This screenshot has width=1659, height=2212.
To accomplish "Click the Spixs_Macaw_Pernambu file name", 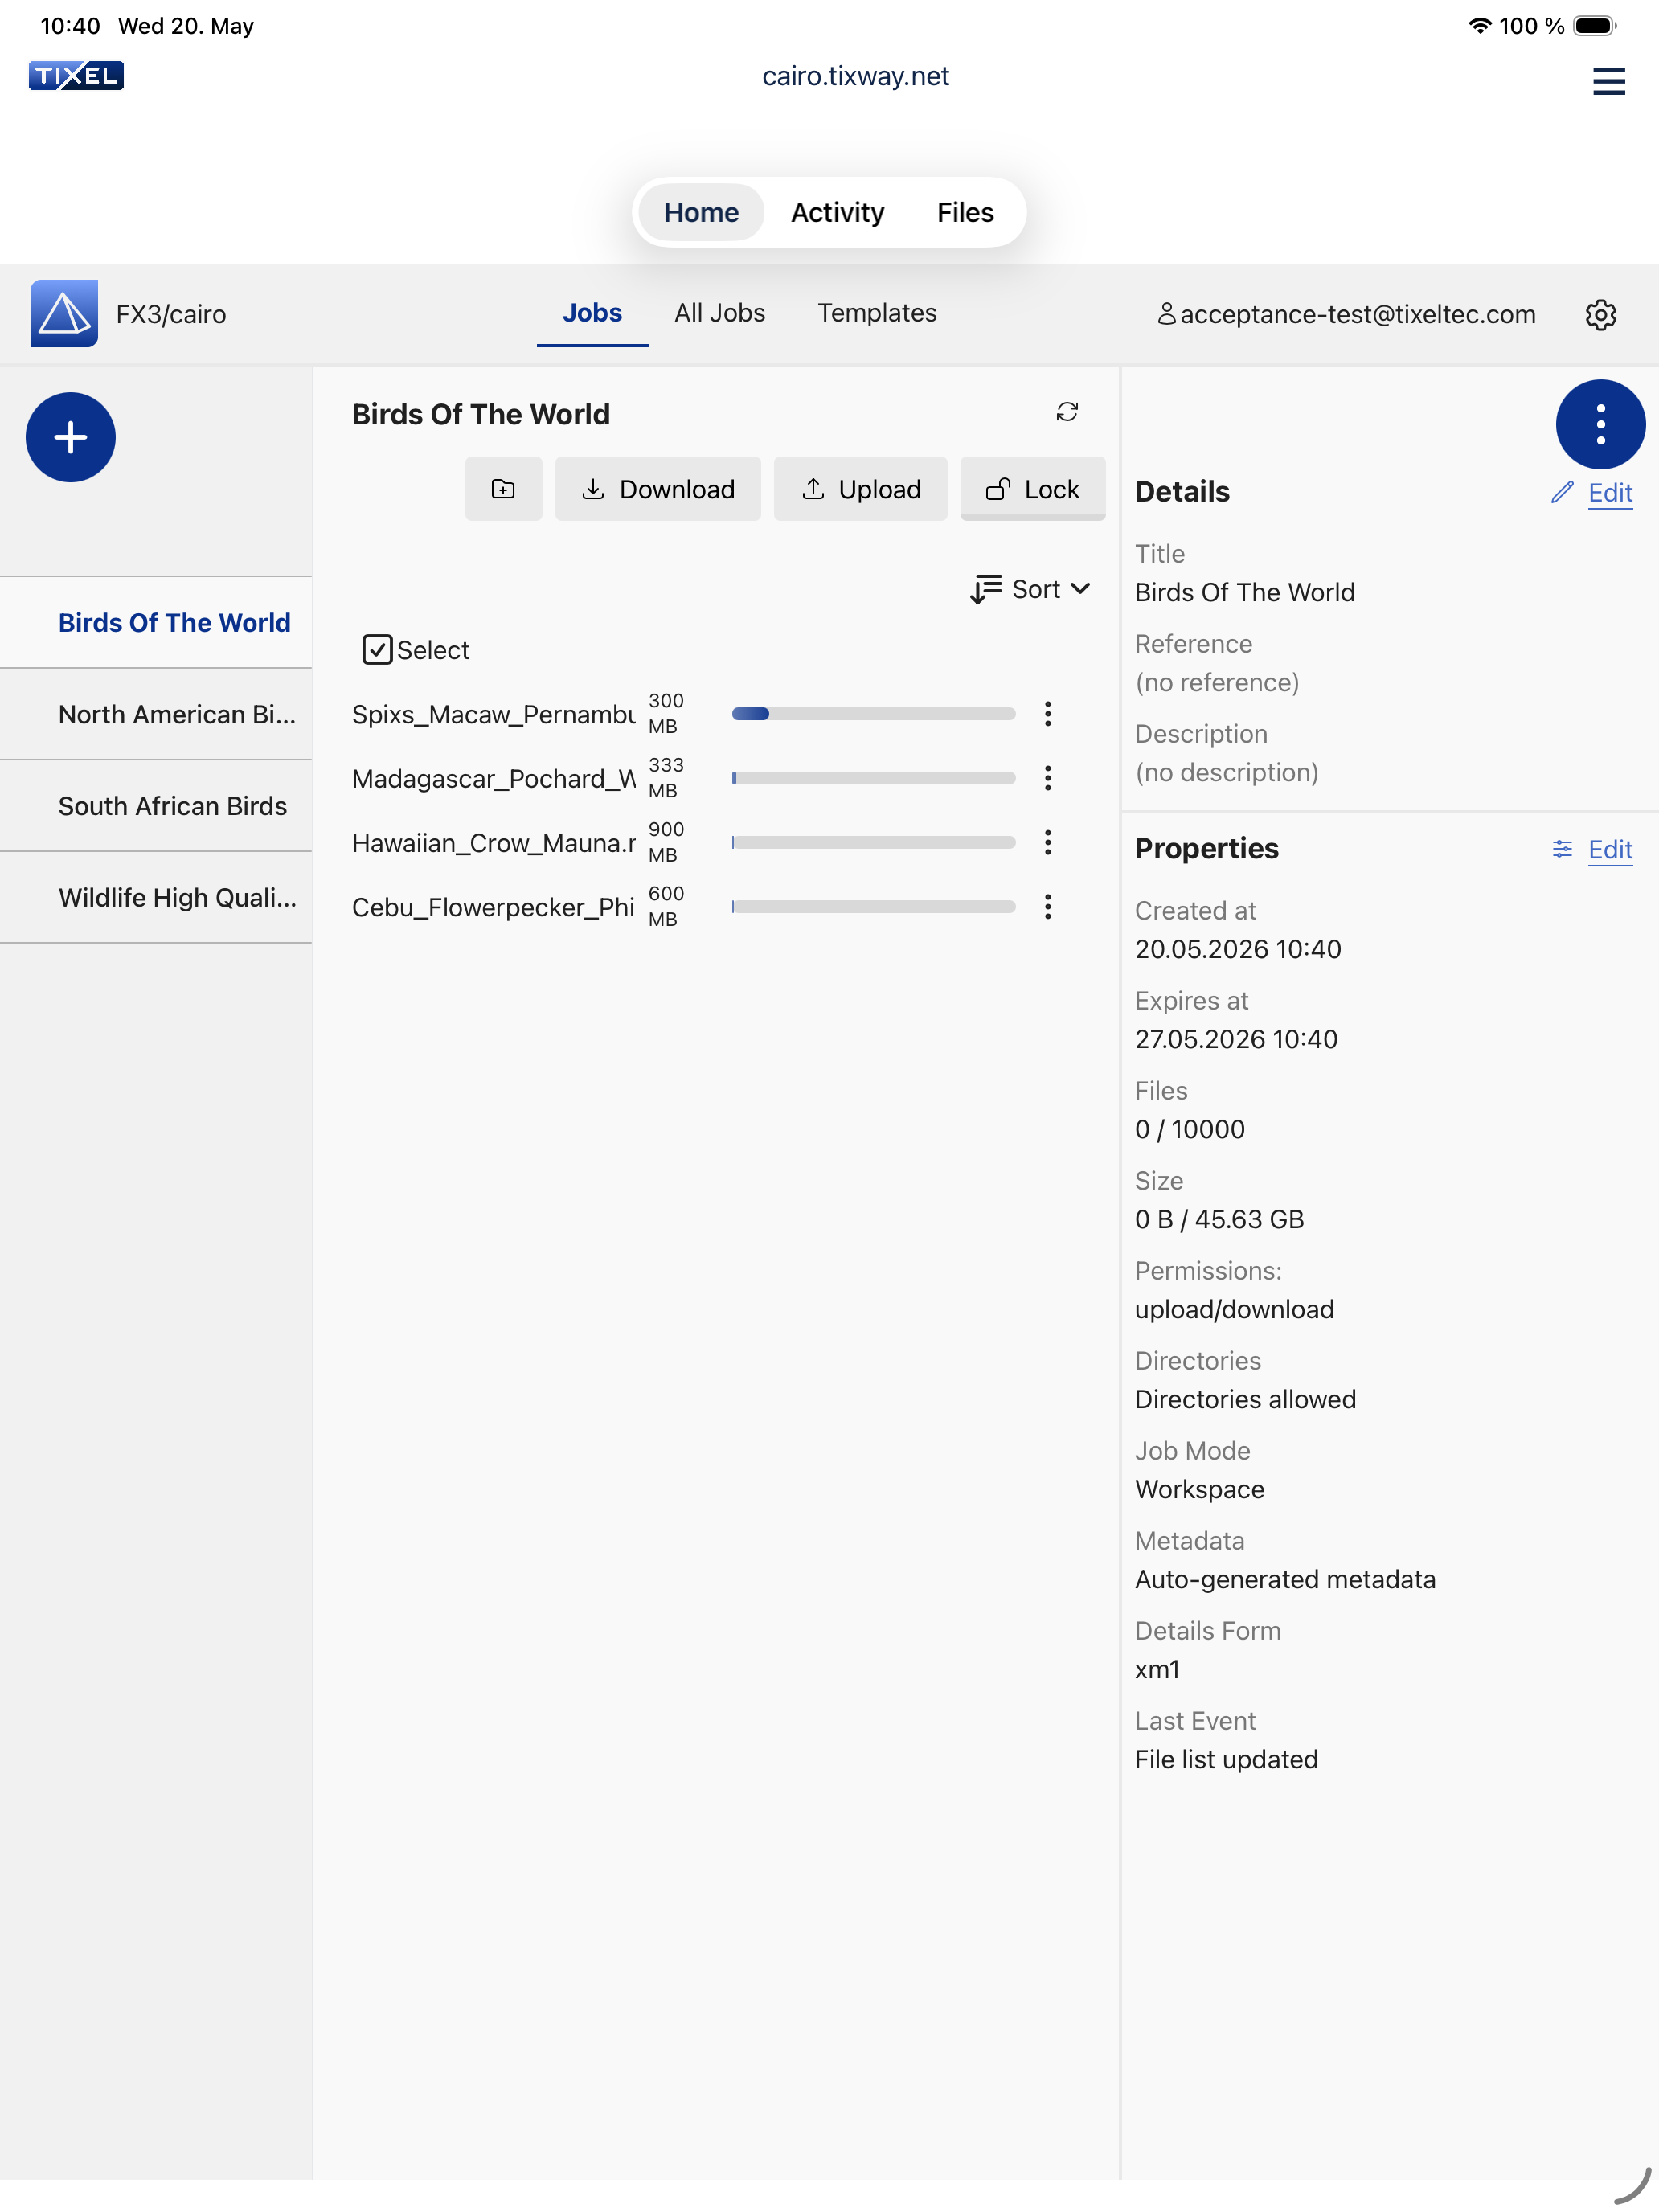I will [x=493, y=714].
